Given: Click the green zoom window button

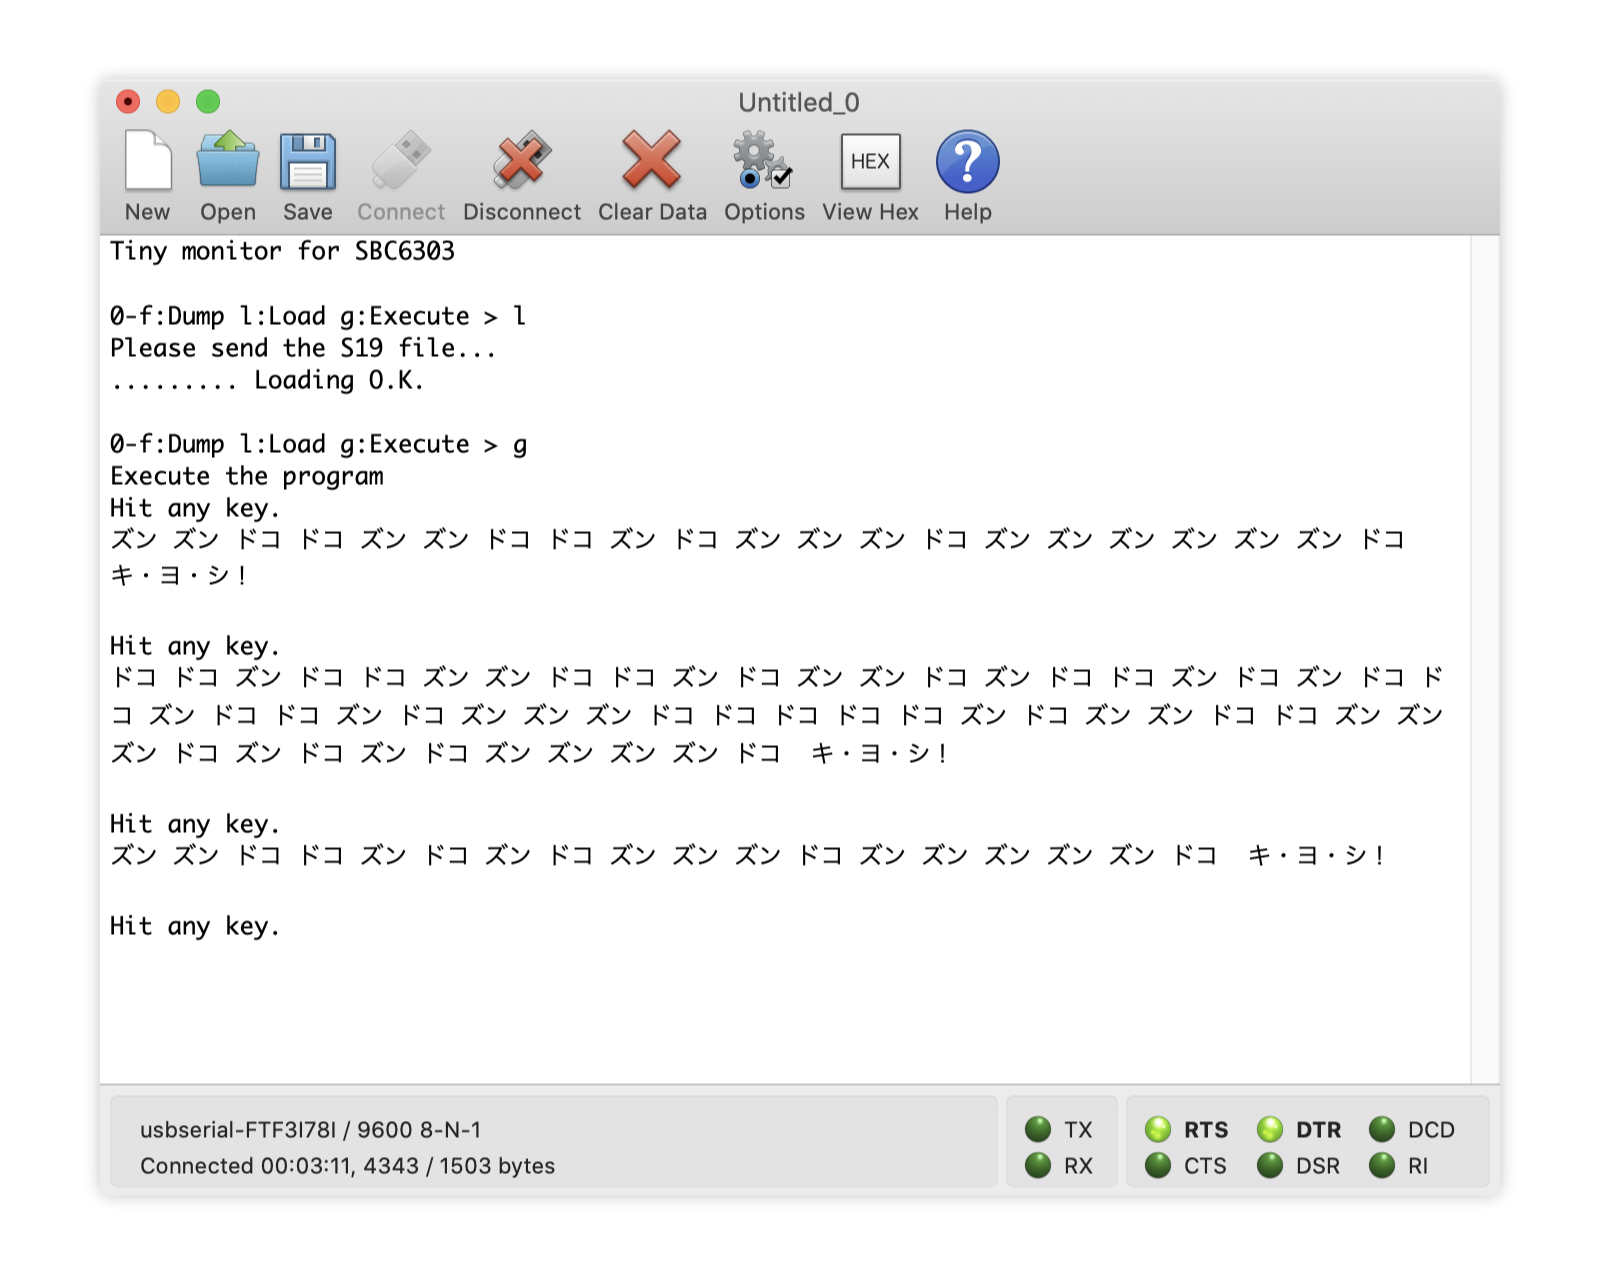Looking at the screenshot, I should pyautogui.click(x=208, y=102).
